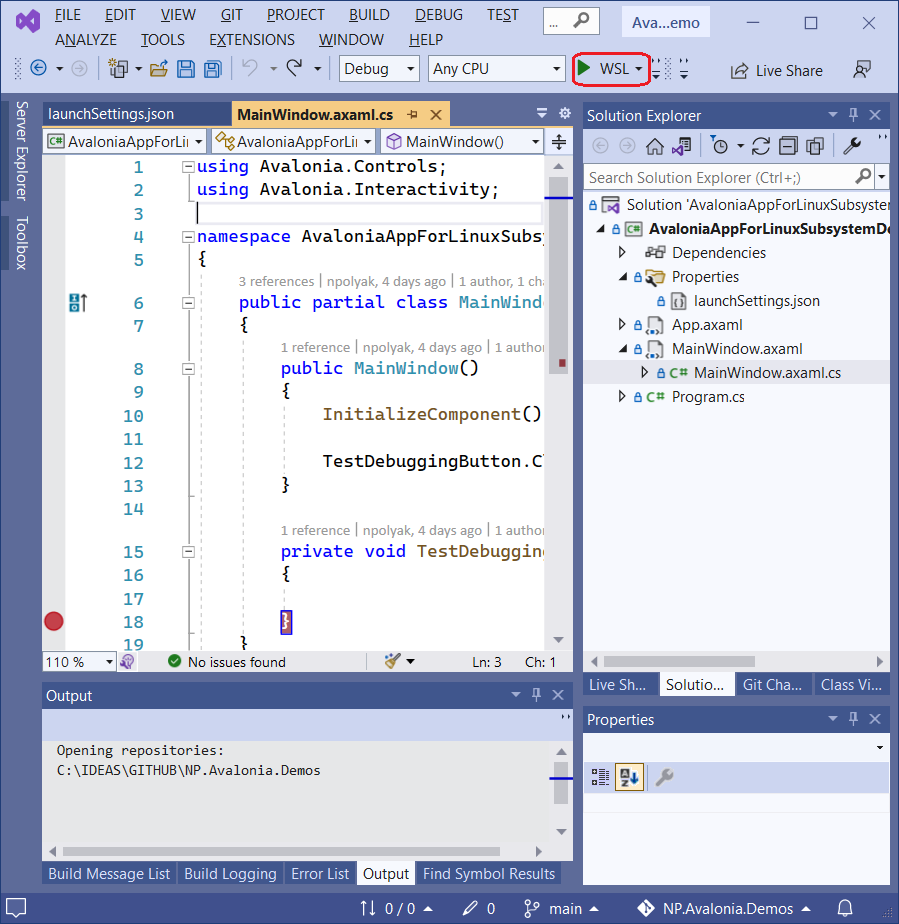Screen dimensions: 899x924
Task: Click Solution Explorer Home icon
Action: tap(655, 146)
